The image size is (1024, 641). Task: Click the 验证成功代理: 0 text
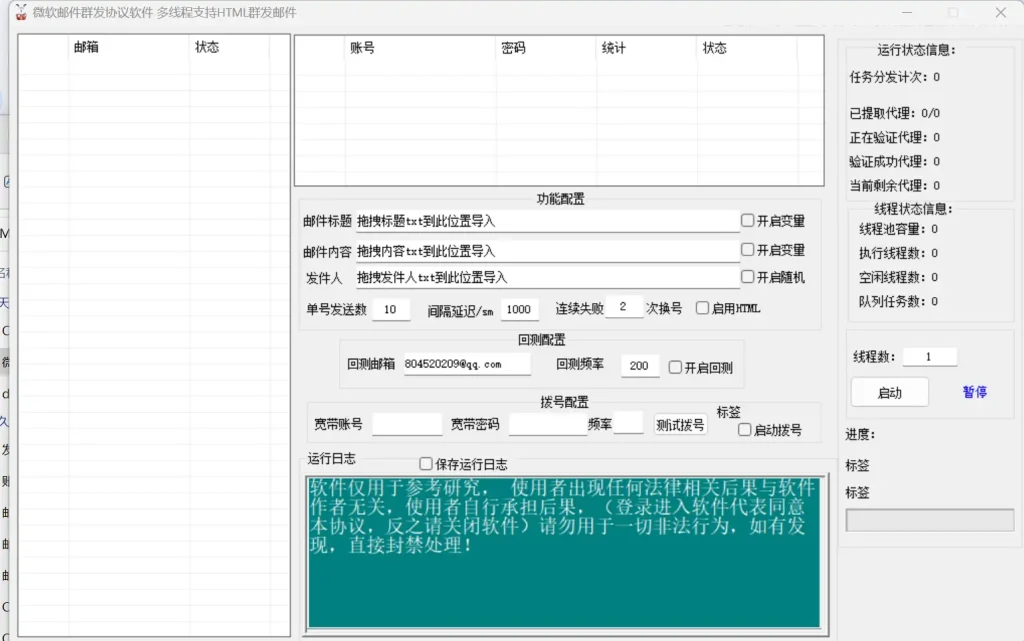[x=894, y=161]
